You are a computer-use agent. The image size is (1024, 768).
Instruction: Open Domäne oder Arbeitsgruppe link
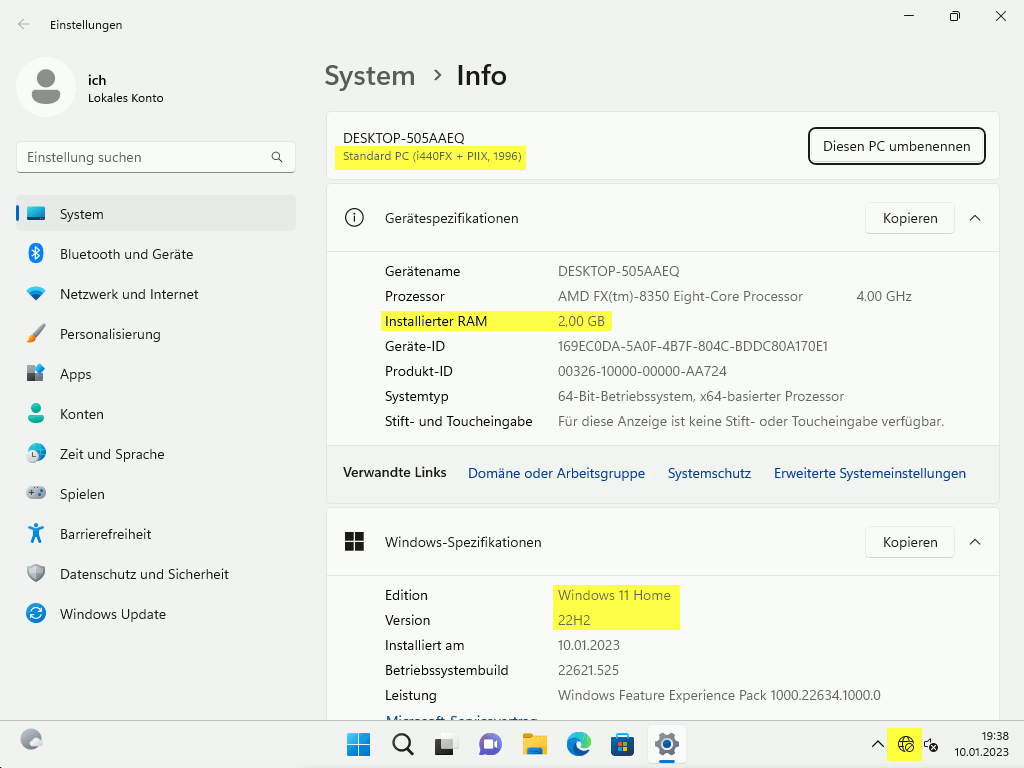pos(556,473)
